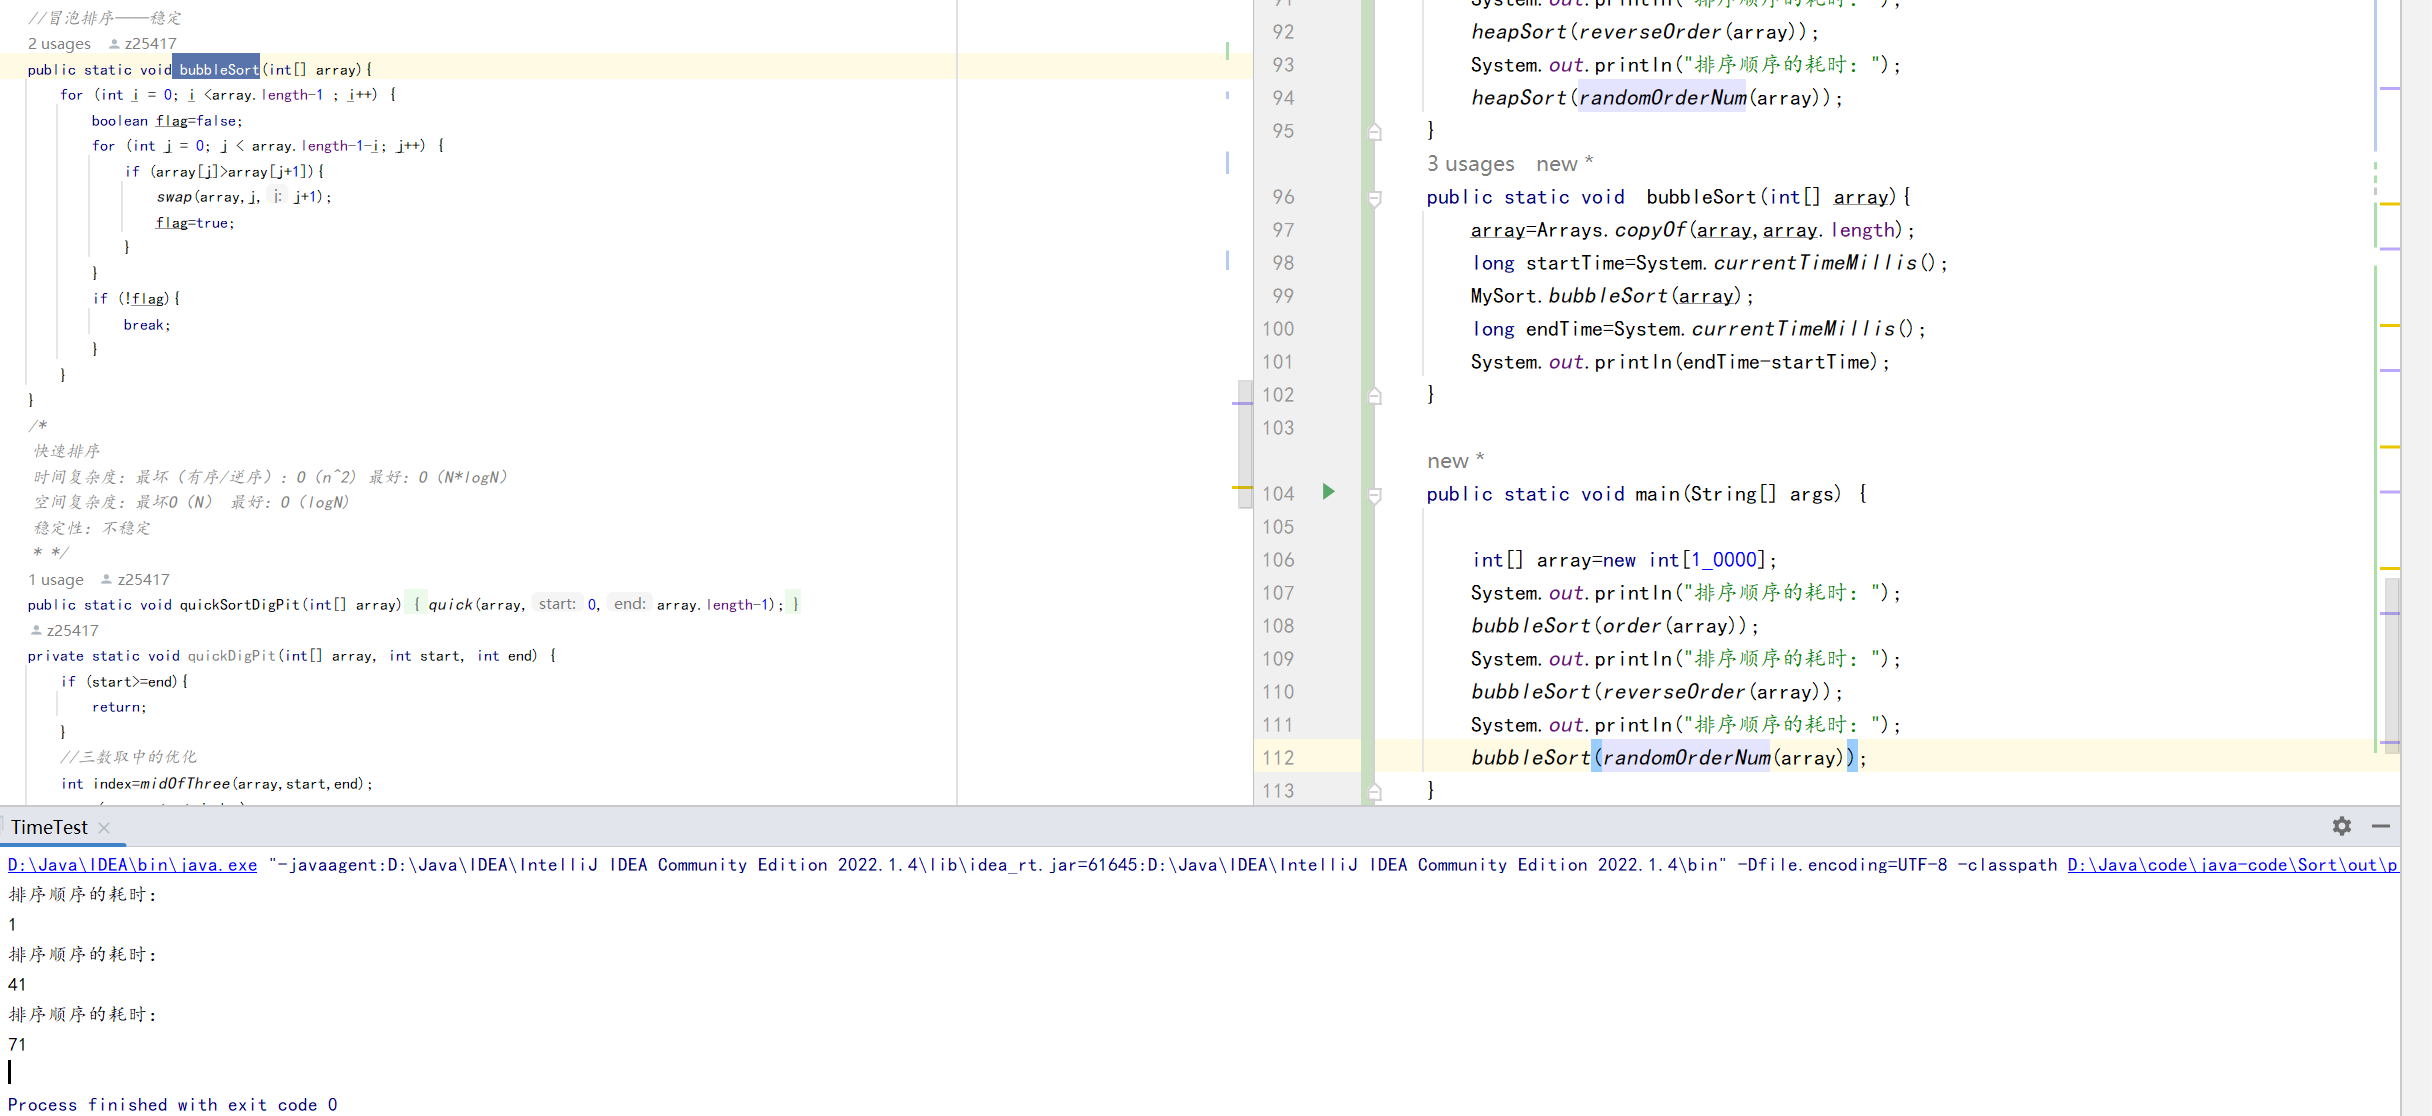Open the java.exe path link in console

(x=132, y=865)
